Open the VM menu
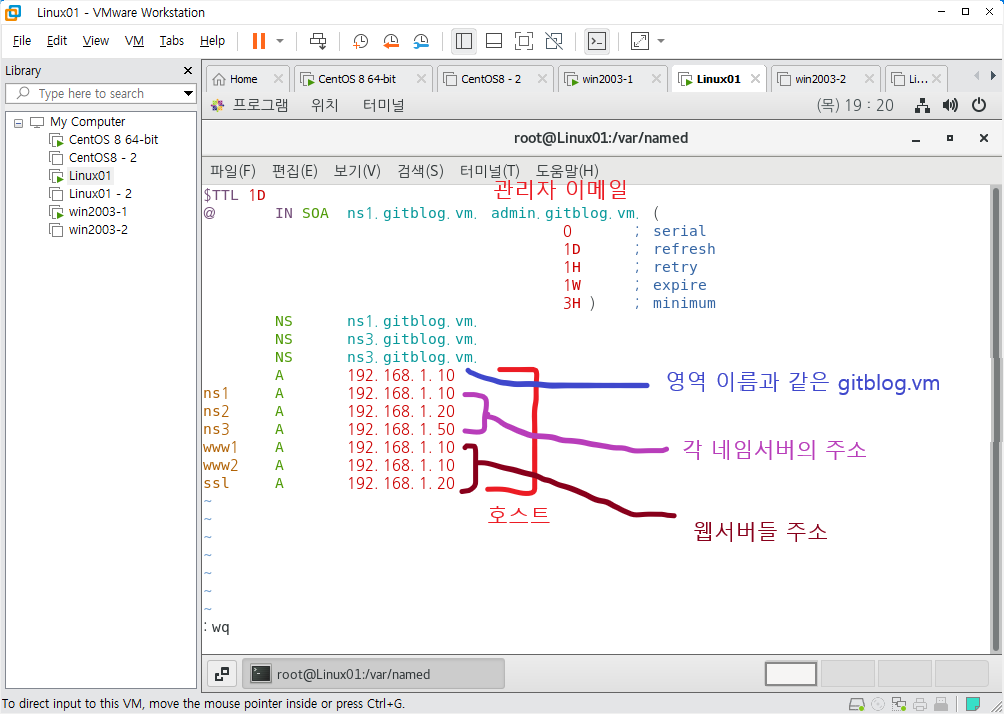The height and width of the screenshot is (714, 1004). 134,41
